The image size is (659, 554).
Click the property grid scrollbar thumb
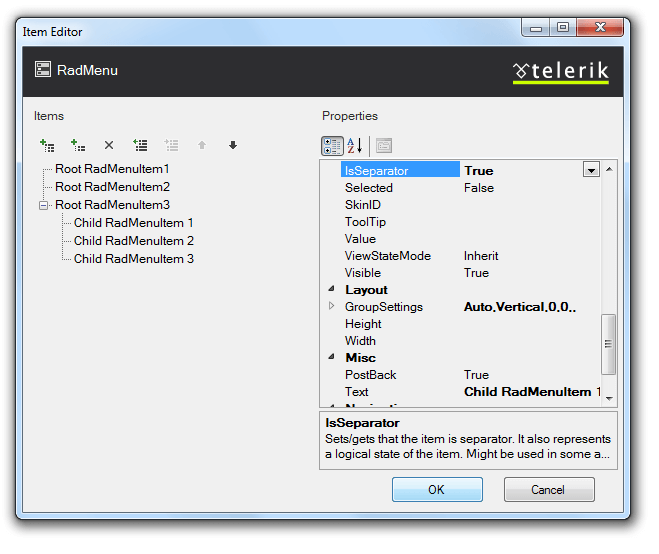point(608,344)
